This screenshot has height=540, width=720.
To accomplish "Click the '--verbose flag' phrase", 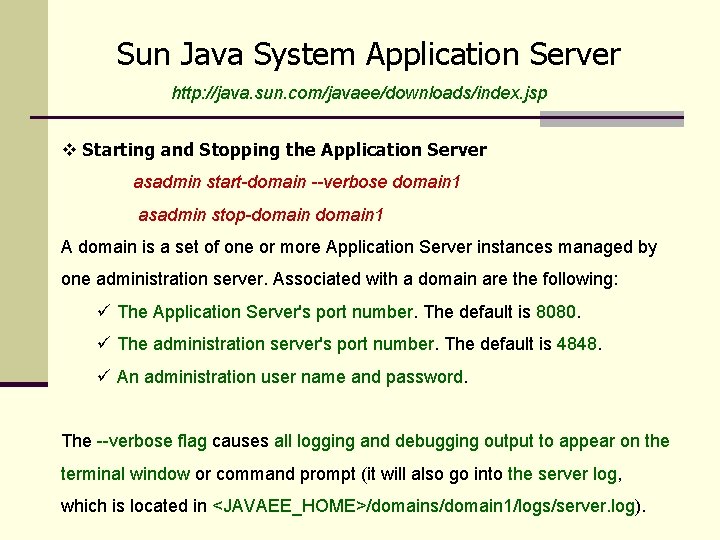I will [x=152, y=441].
